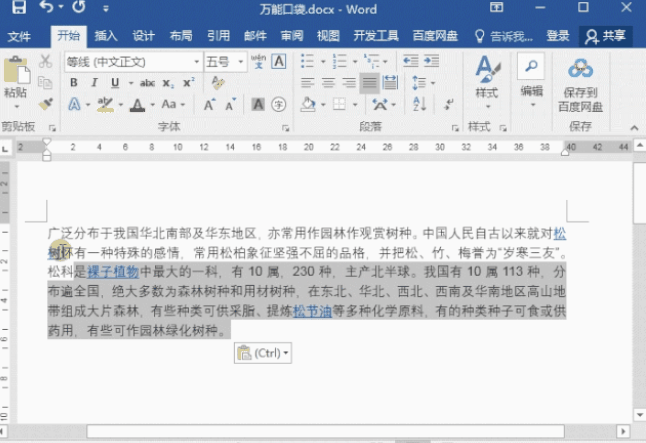The image size is (646, 443).
Task: Increase font size with larger A
Action: pos(209,105)
